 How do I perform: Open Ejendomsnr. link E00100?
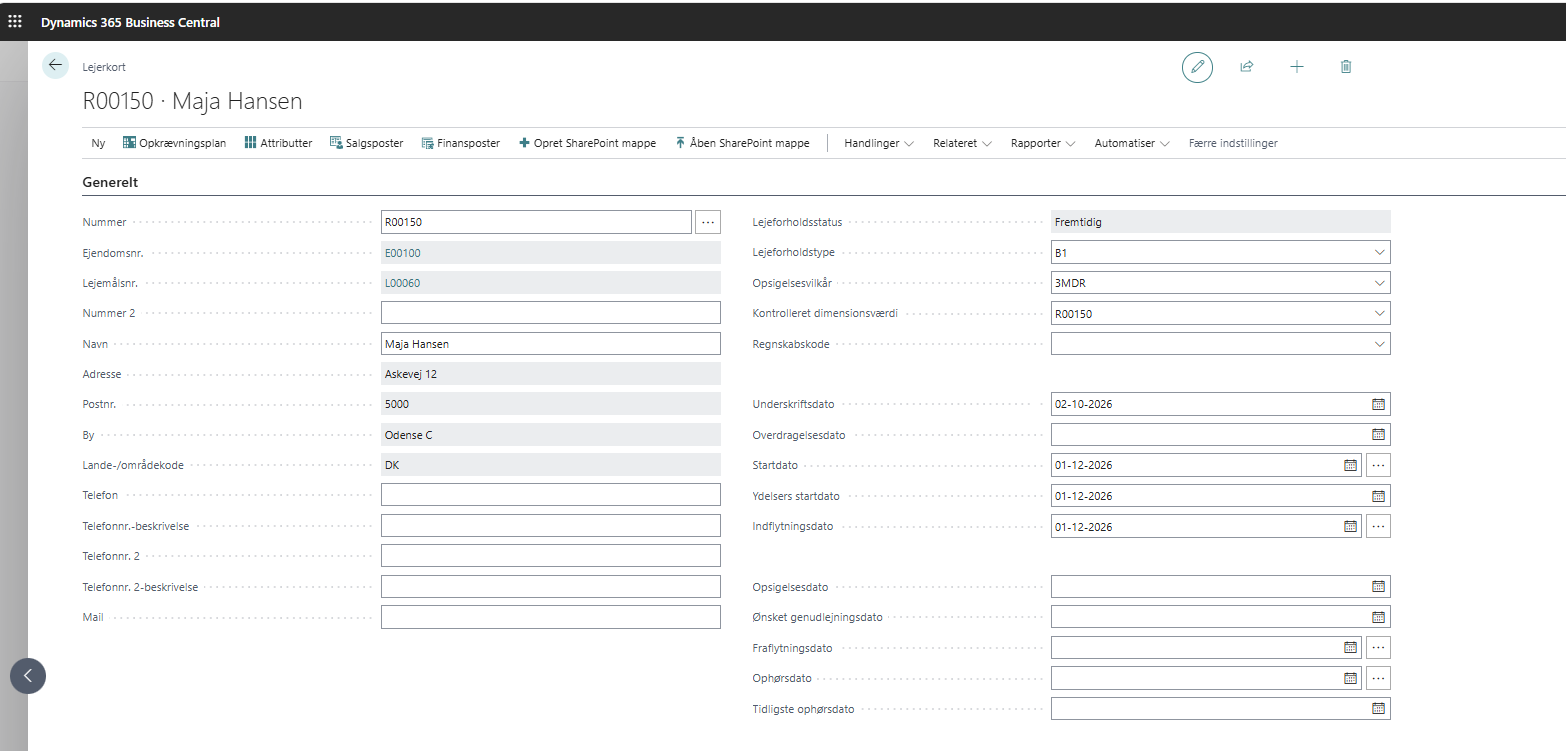point(403,253)
